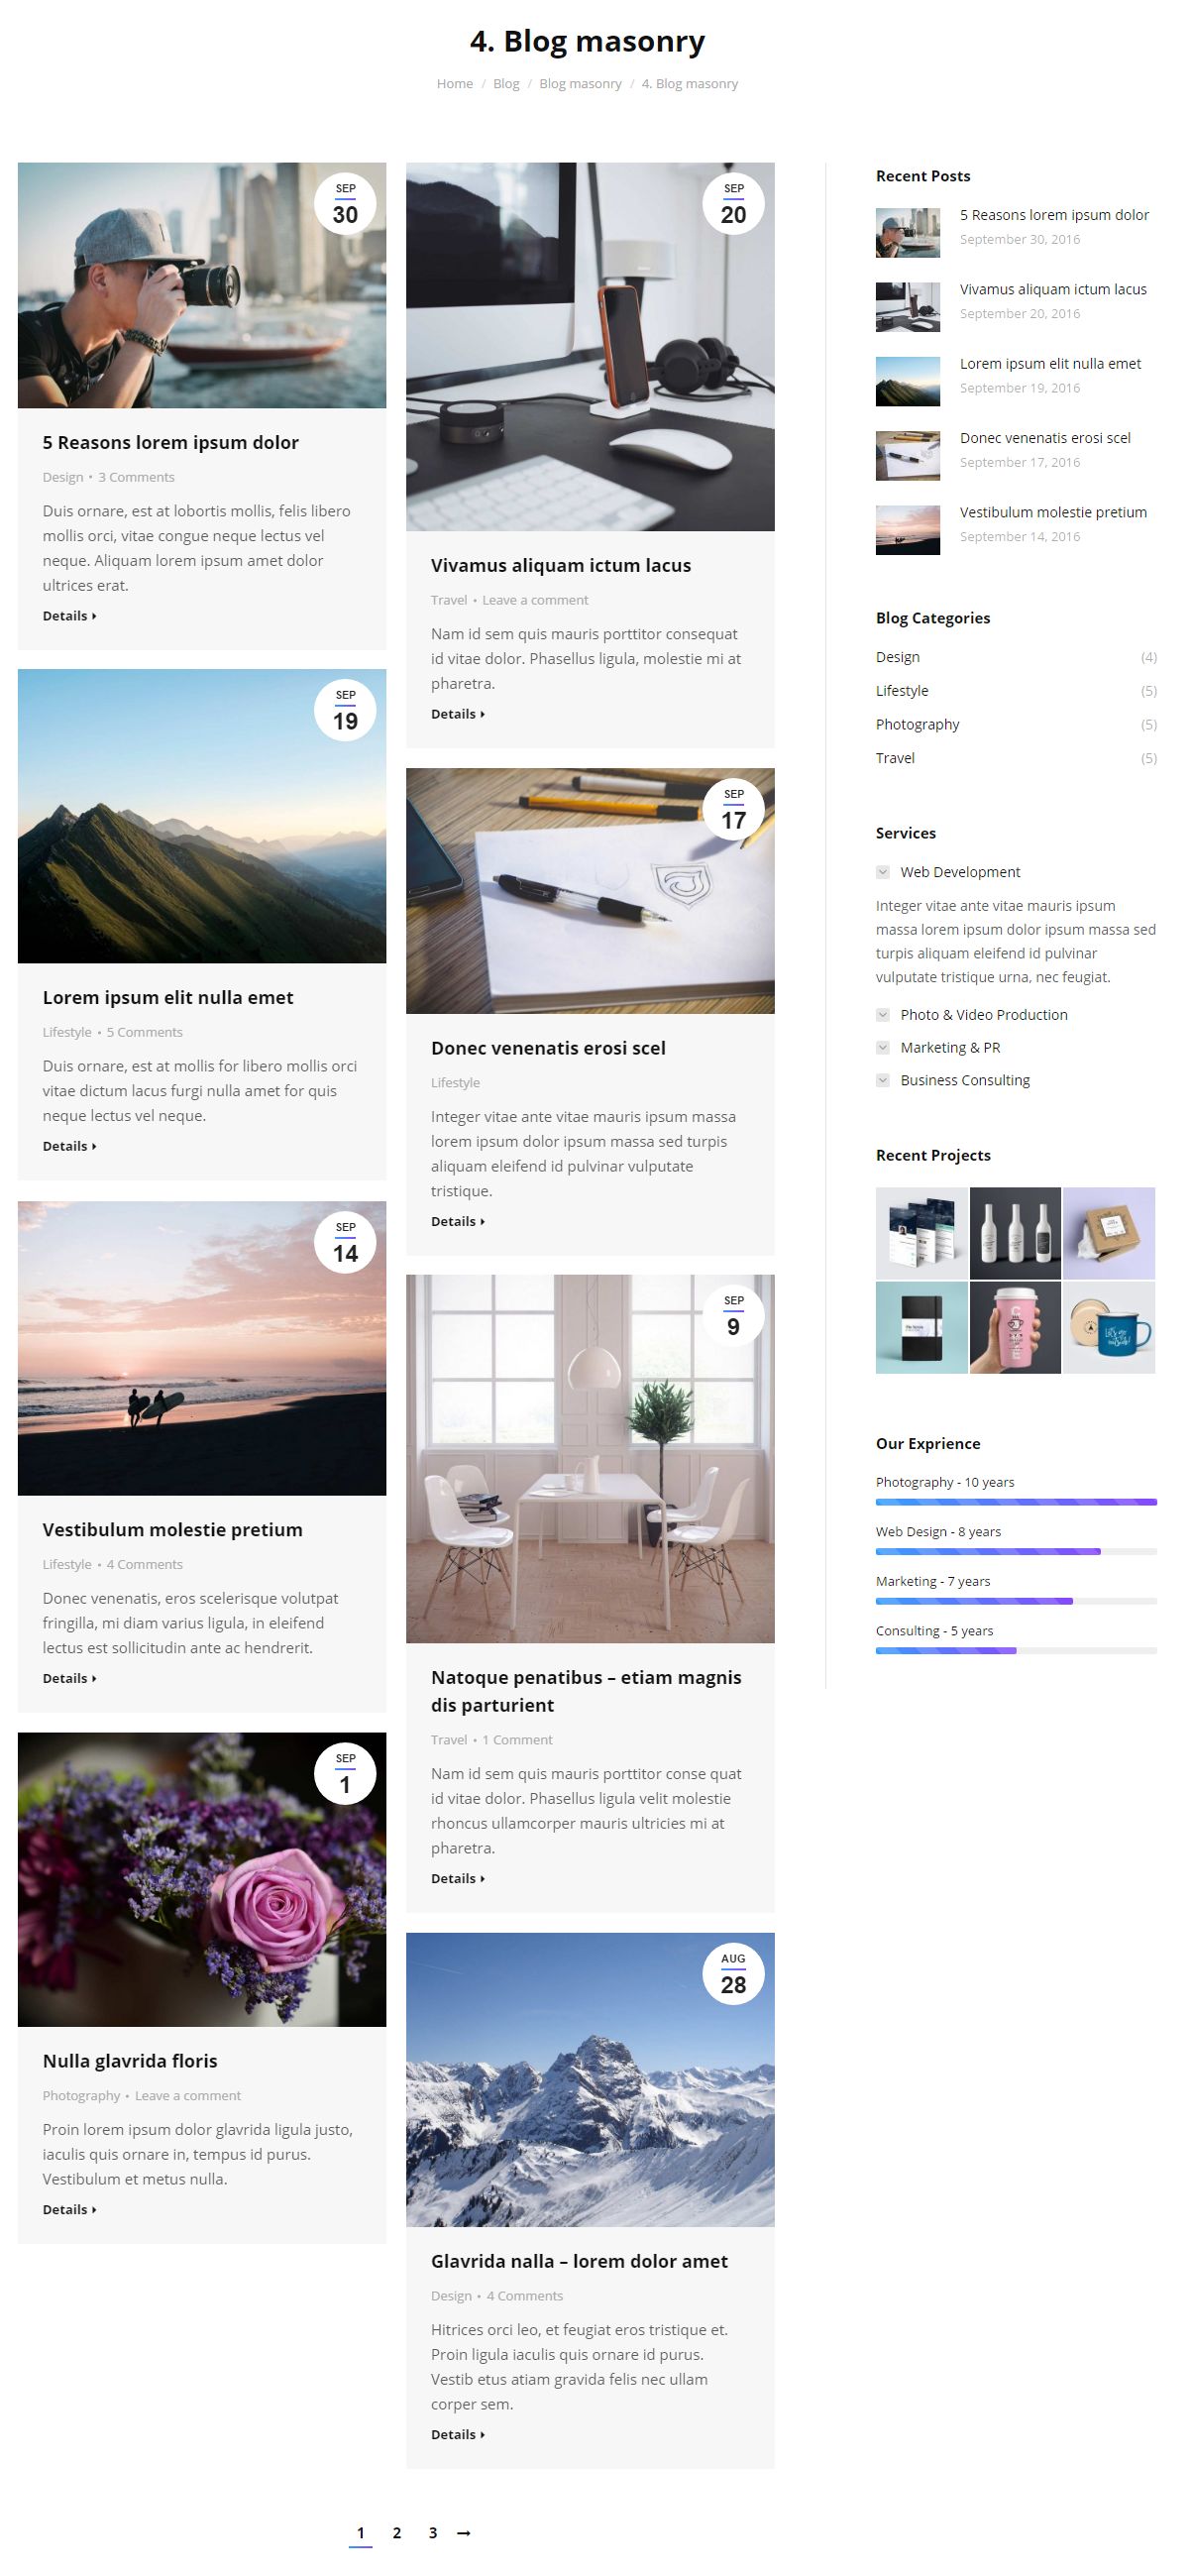This screenshot has height=2576, width=1191.
Task: Expand the Marketing & PR service
Action: (938, 1048)
